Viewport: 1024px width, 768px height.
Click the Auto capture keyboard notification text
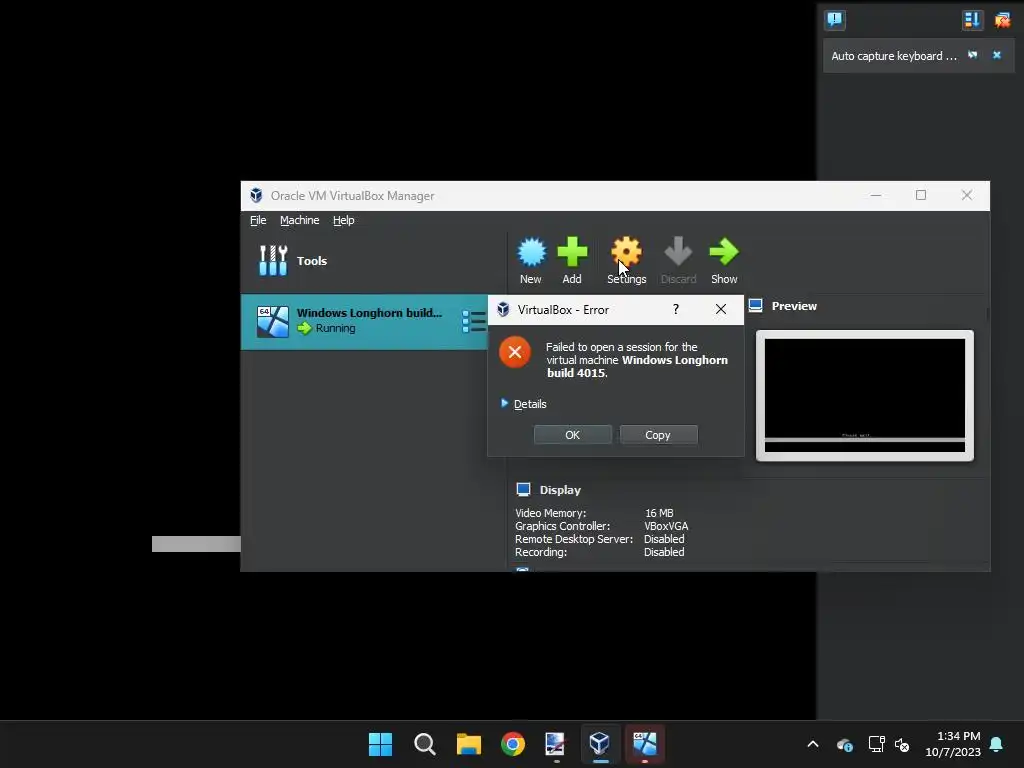point(893,56)
